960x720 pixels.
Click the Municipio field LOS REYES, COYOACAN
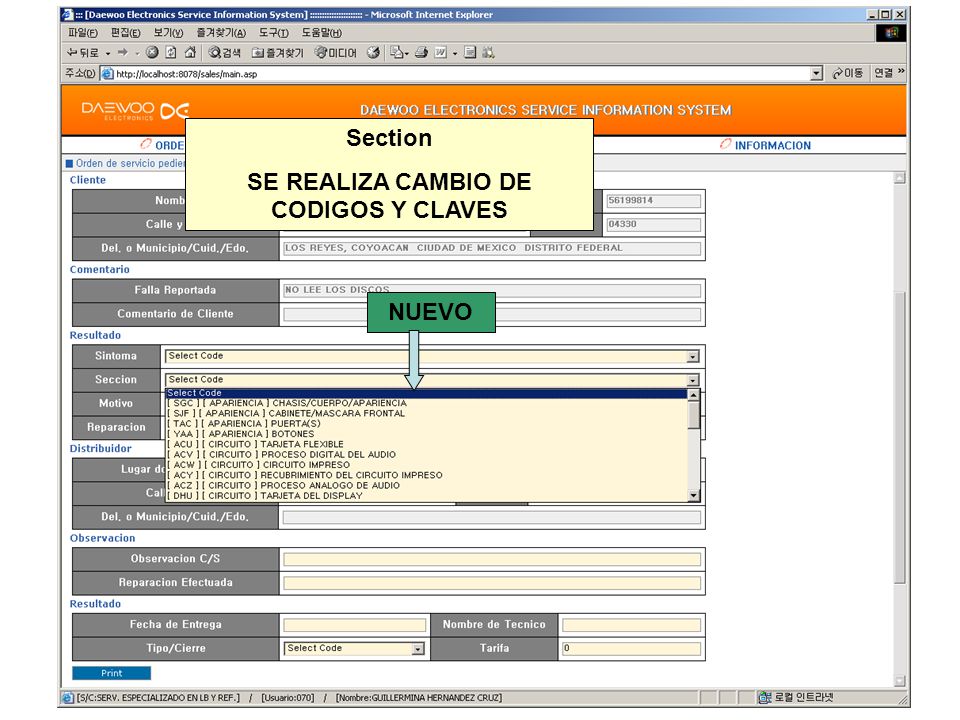click(492, 249)
